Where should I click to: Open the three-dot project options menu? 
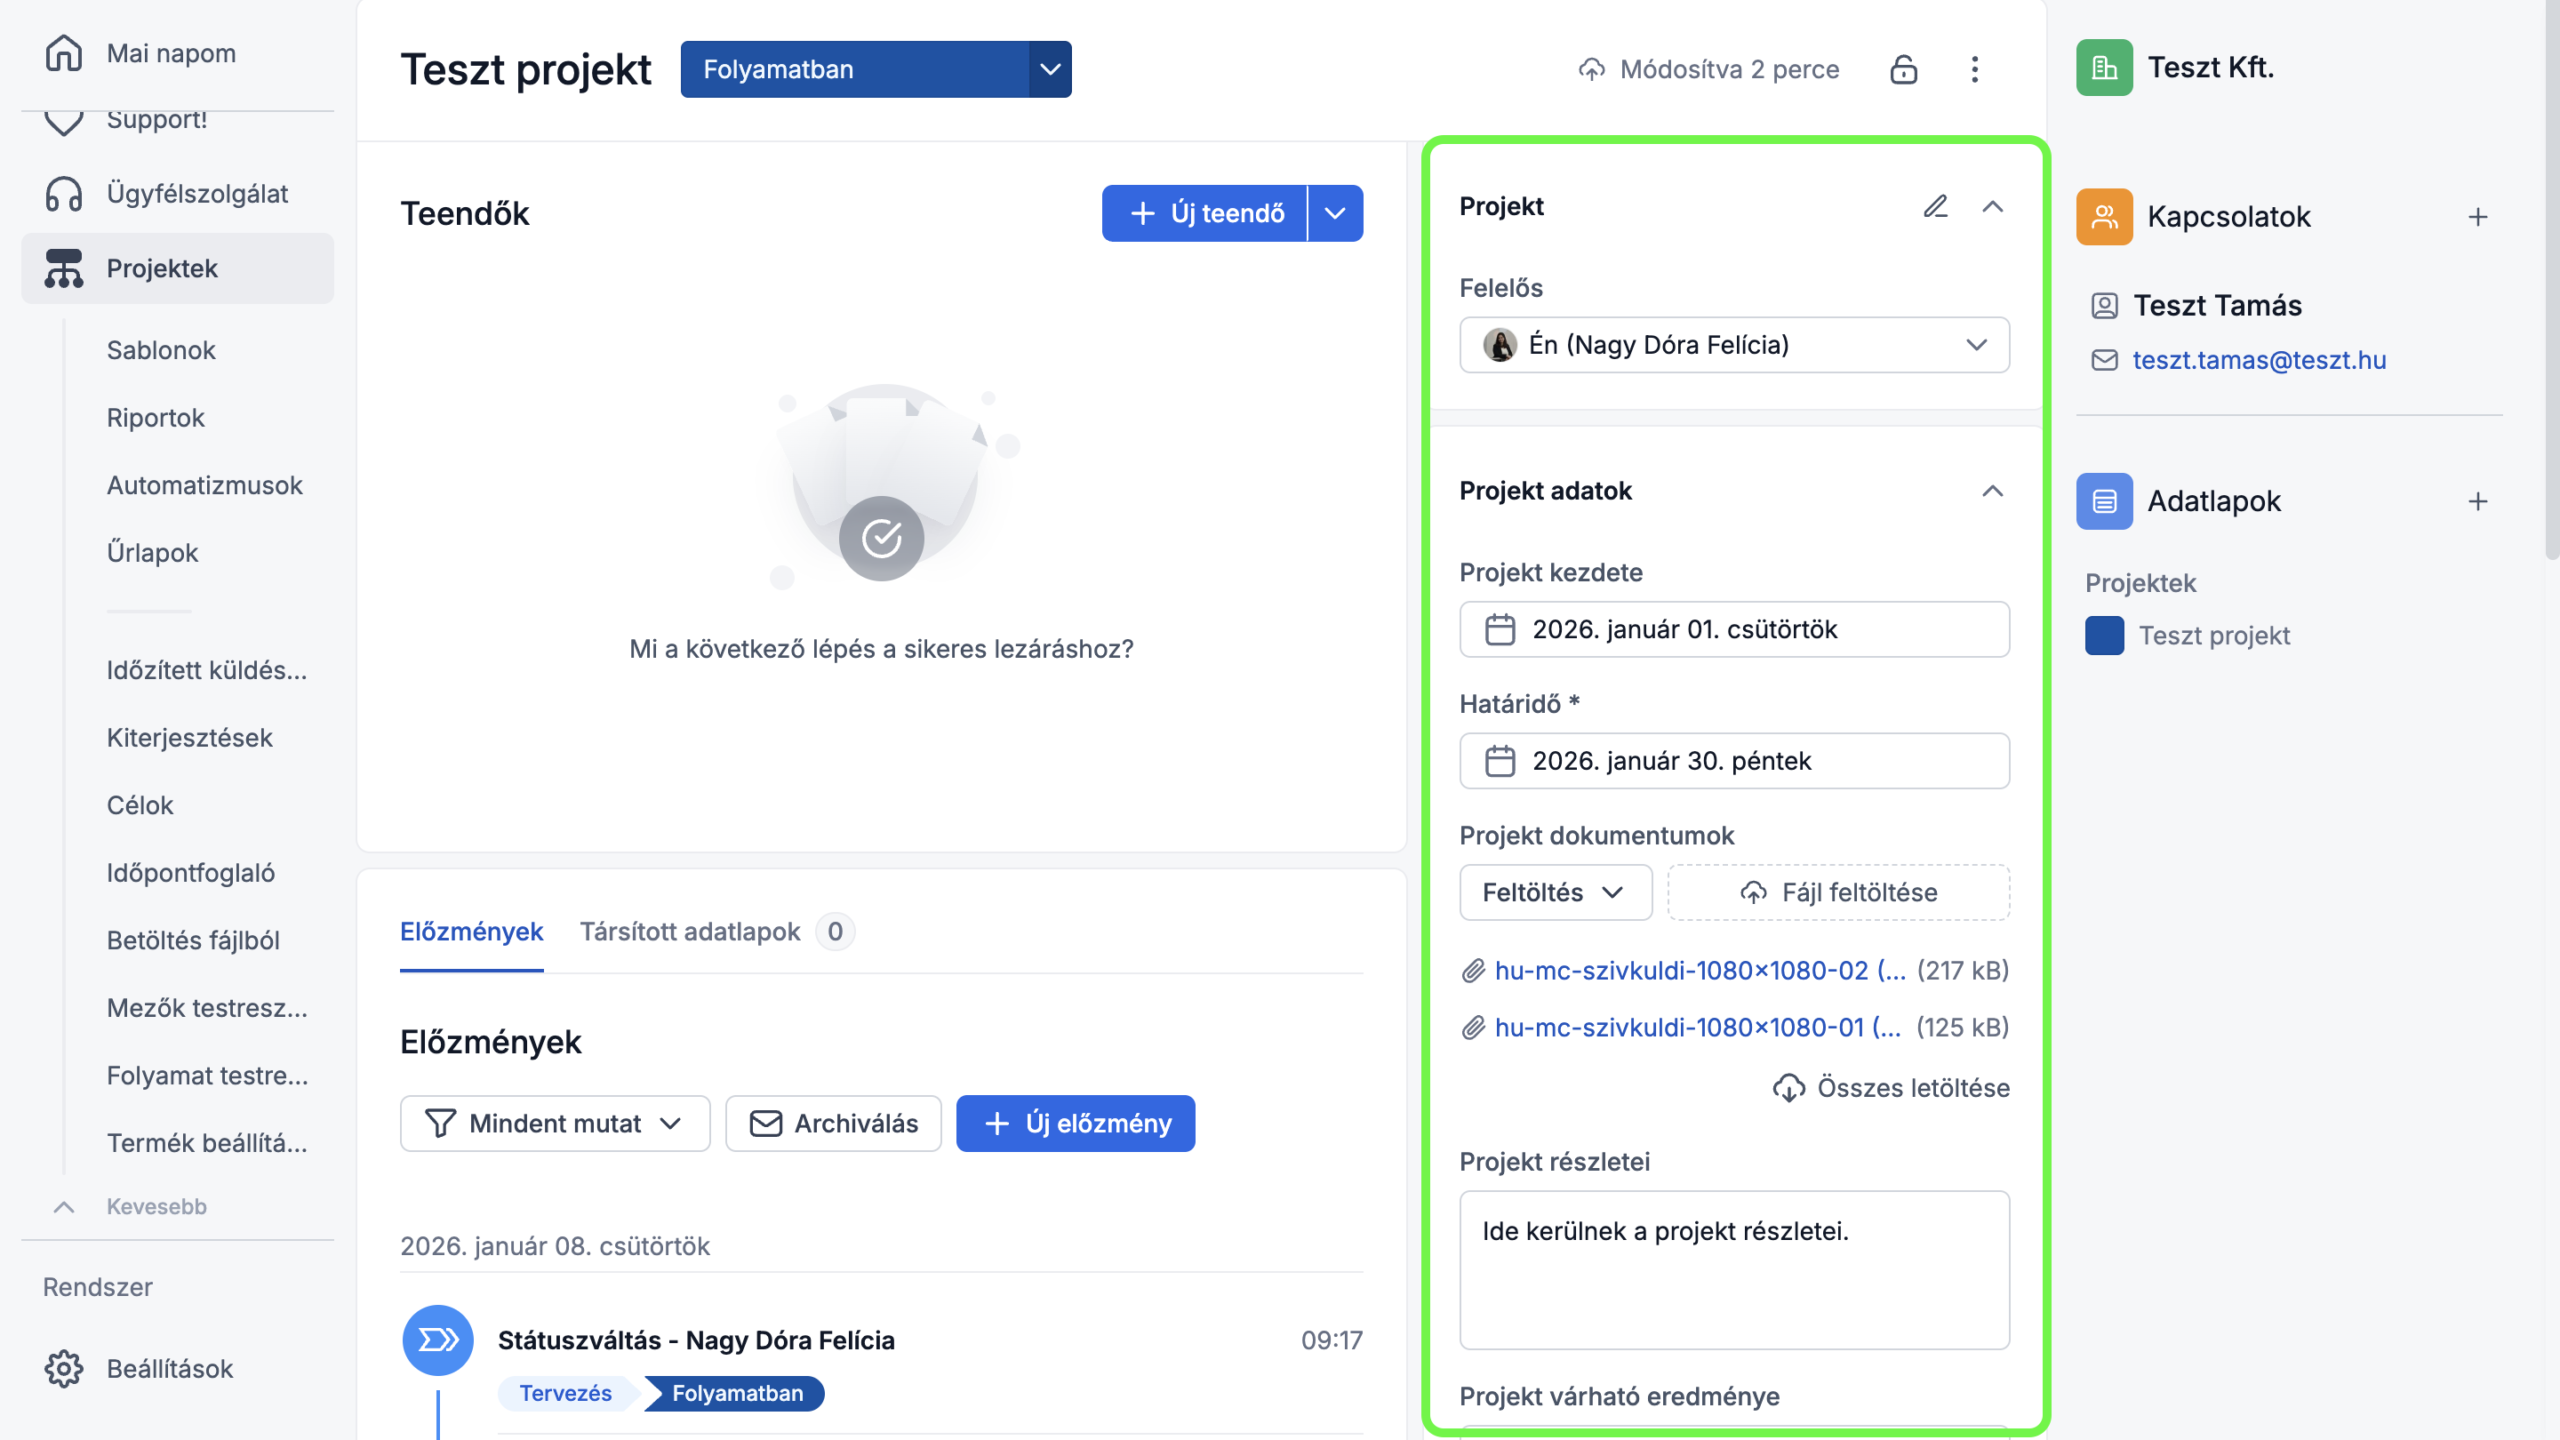1974,69
